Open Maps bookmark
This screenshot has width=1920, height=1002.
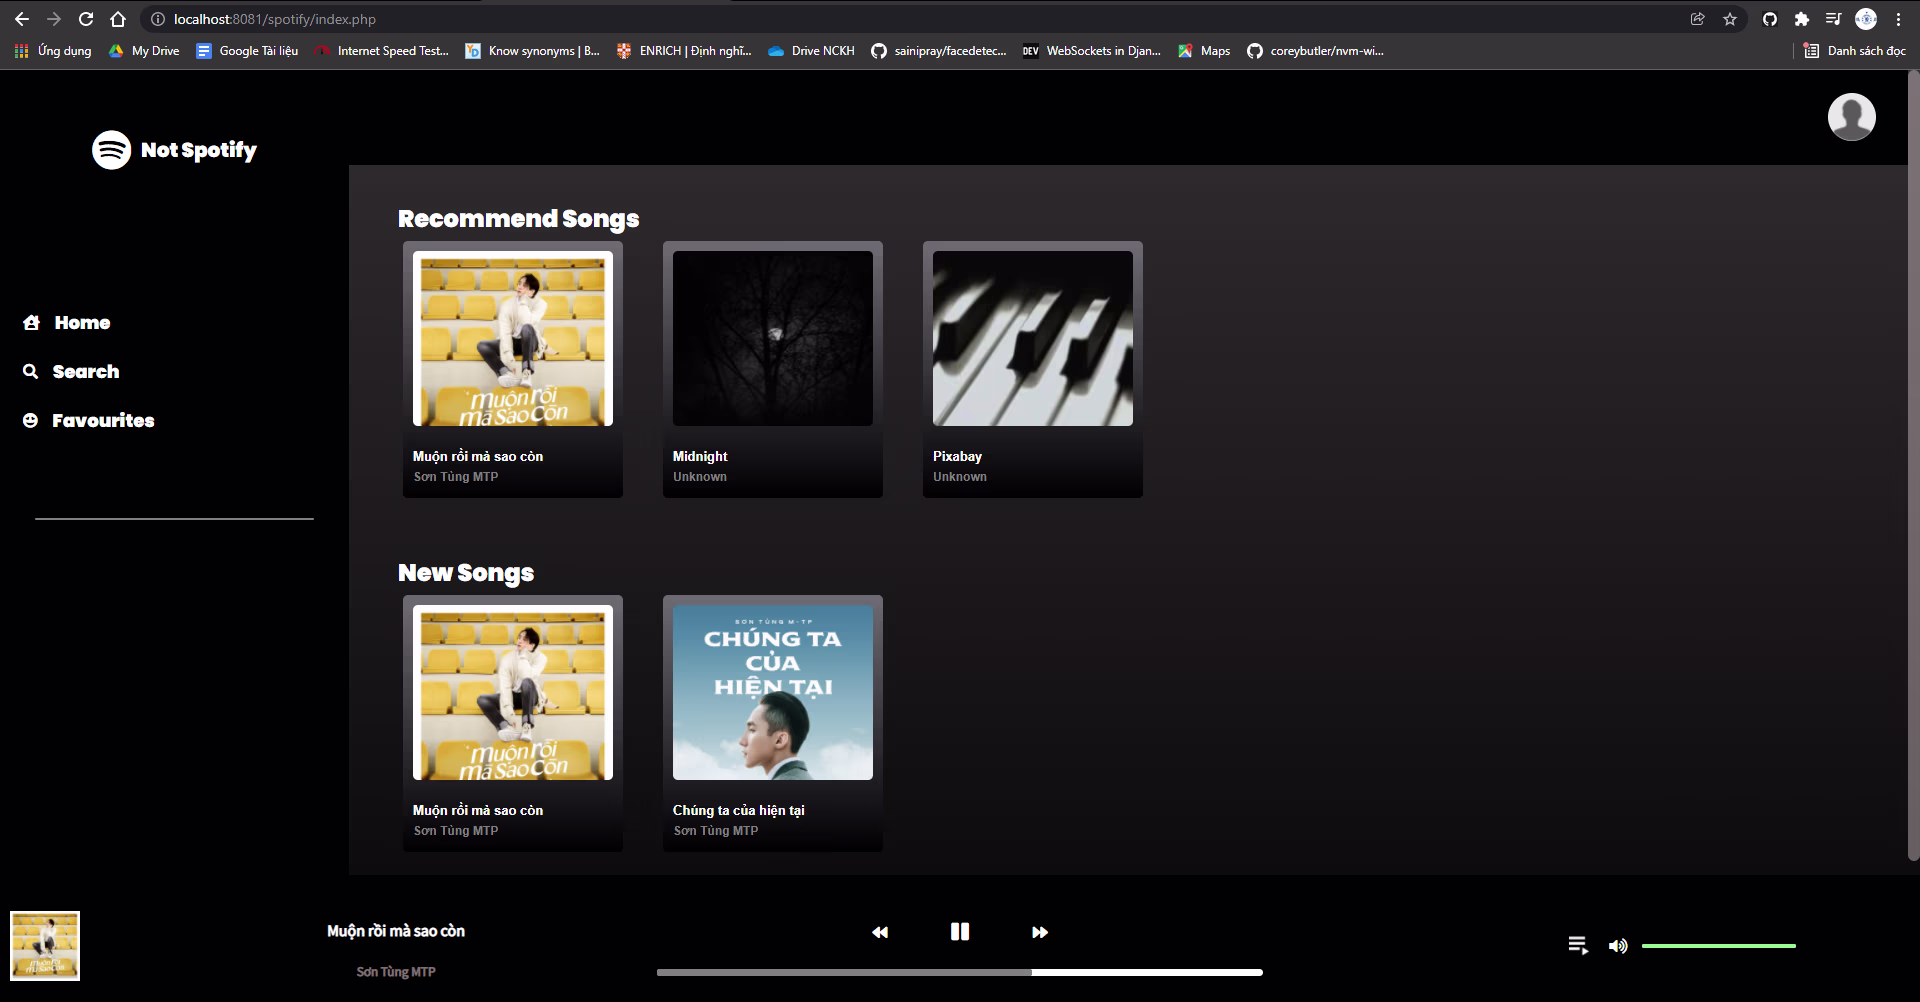coord(1204,51)
